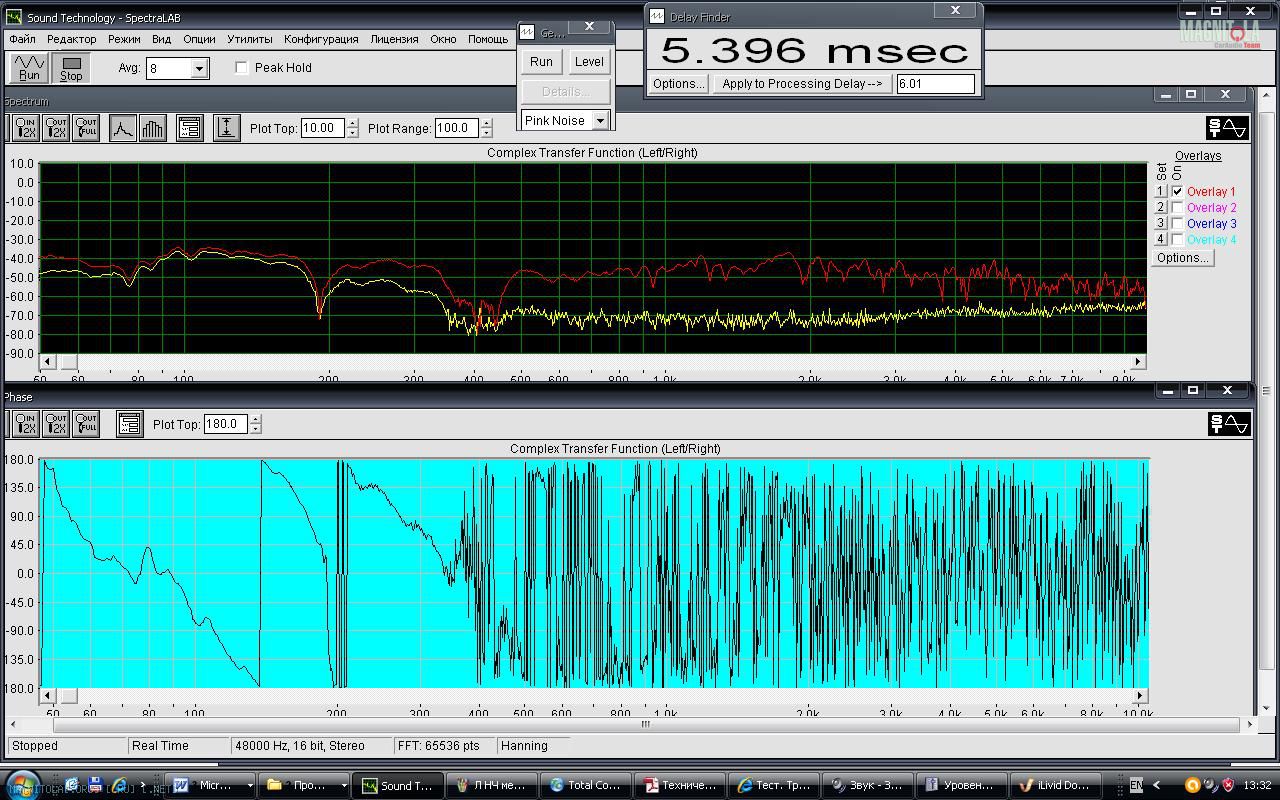The height and width of the screenshot is (800, 1280).
Task: Open iLivid Download taskbar item
Action: click(1056, 785)
